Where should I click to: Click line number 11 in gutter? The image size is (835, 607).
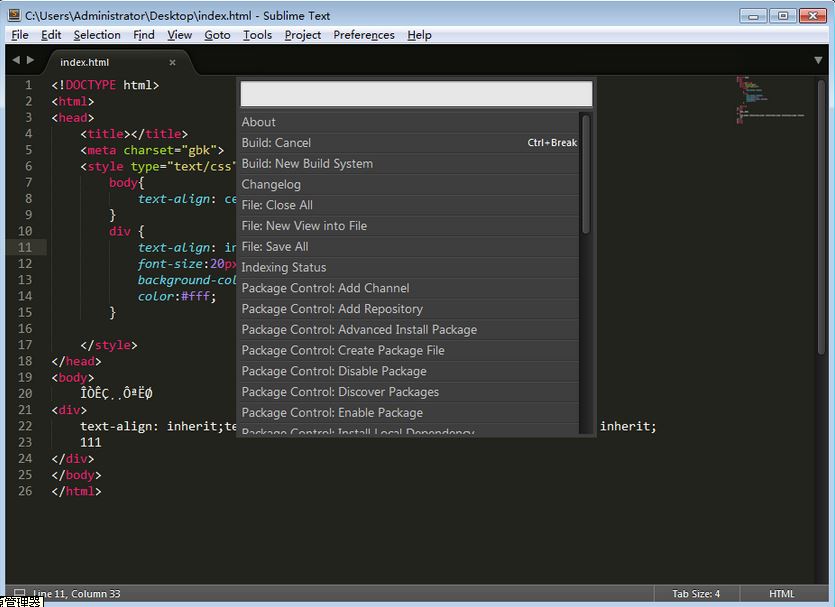(25, 247)
